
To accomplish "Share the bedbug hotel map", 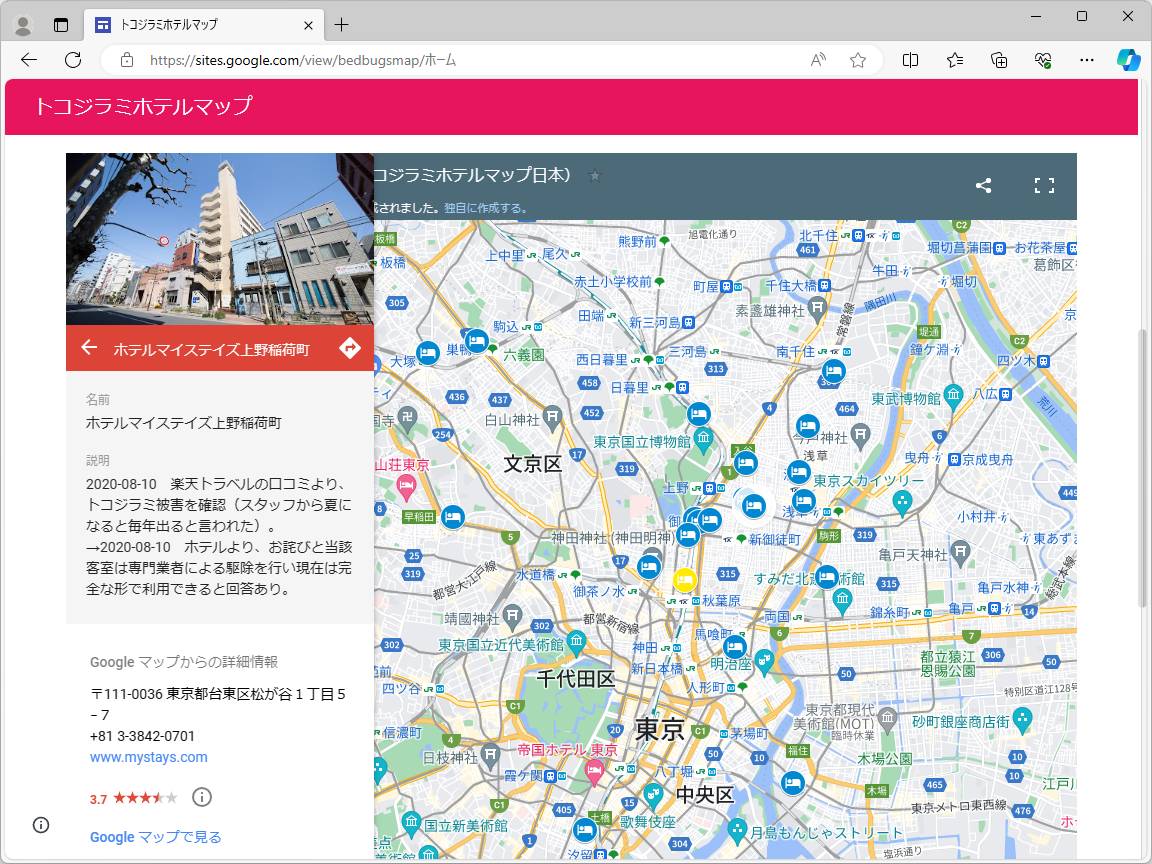I will (983, 185).
